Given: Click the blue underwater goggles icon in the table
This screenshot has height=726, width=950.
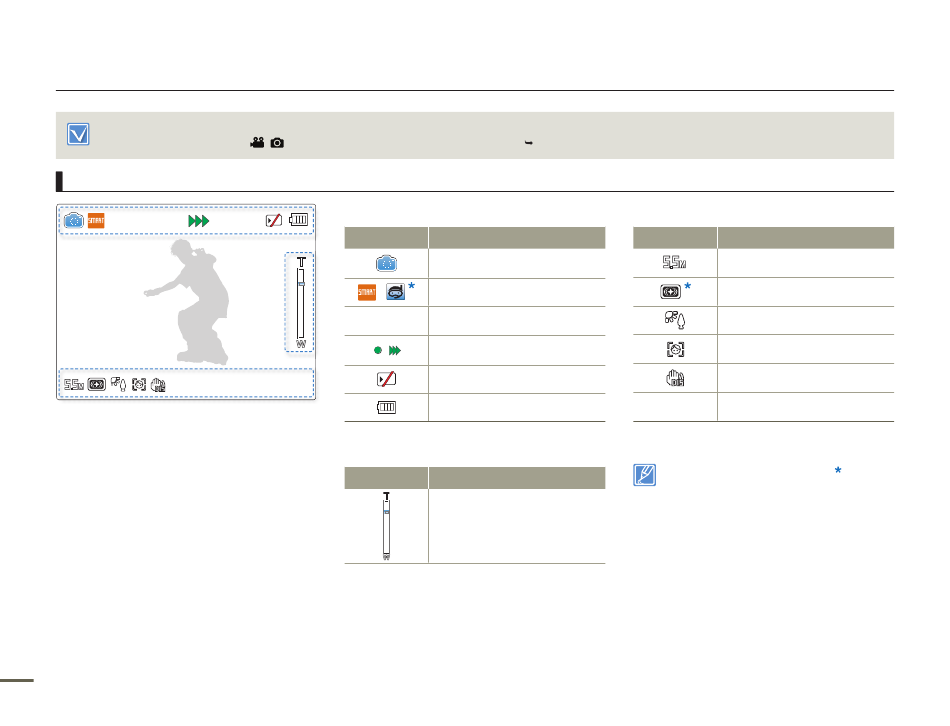Looking at the screenshot, I should point(396,293).
